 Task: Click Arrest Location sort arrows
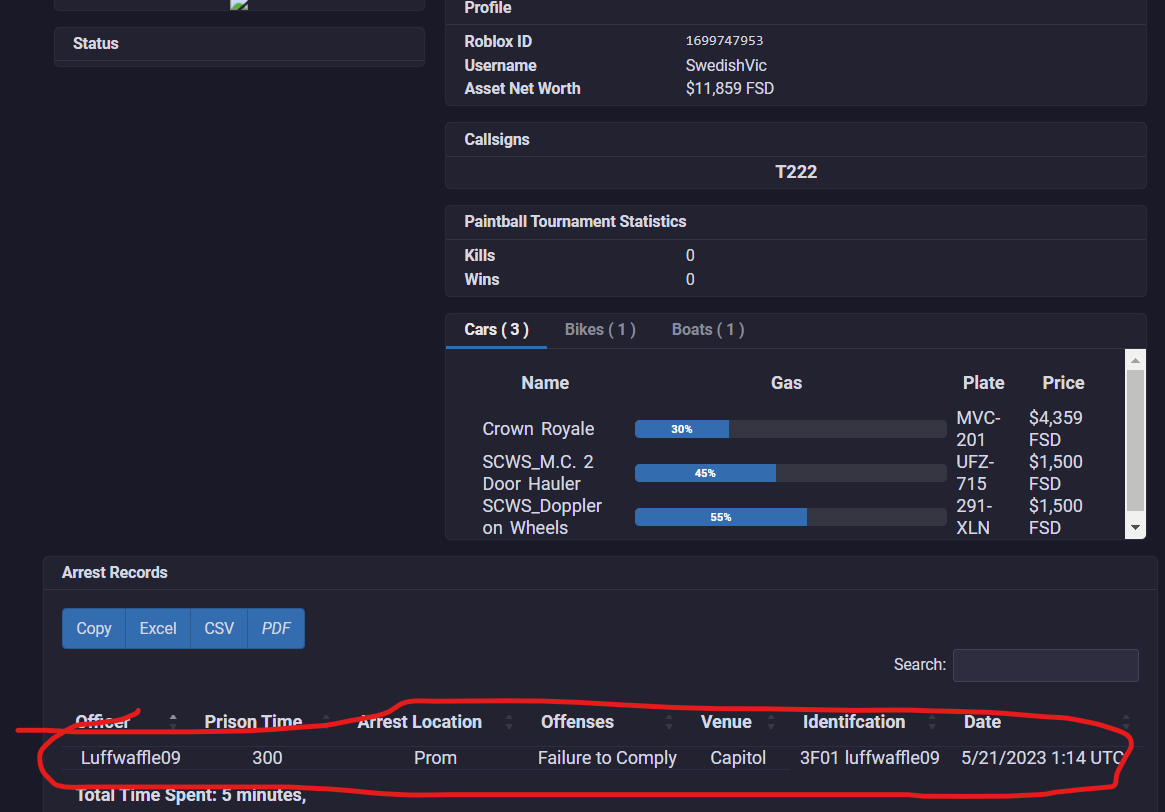(x=509, y=721)
